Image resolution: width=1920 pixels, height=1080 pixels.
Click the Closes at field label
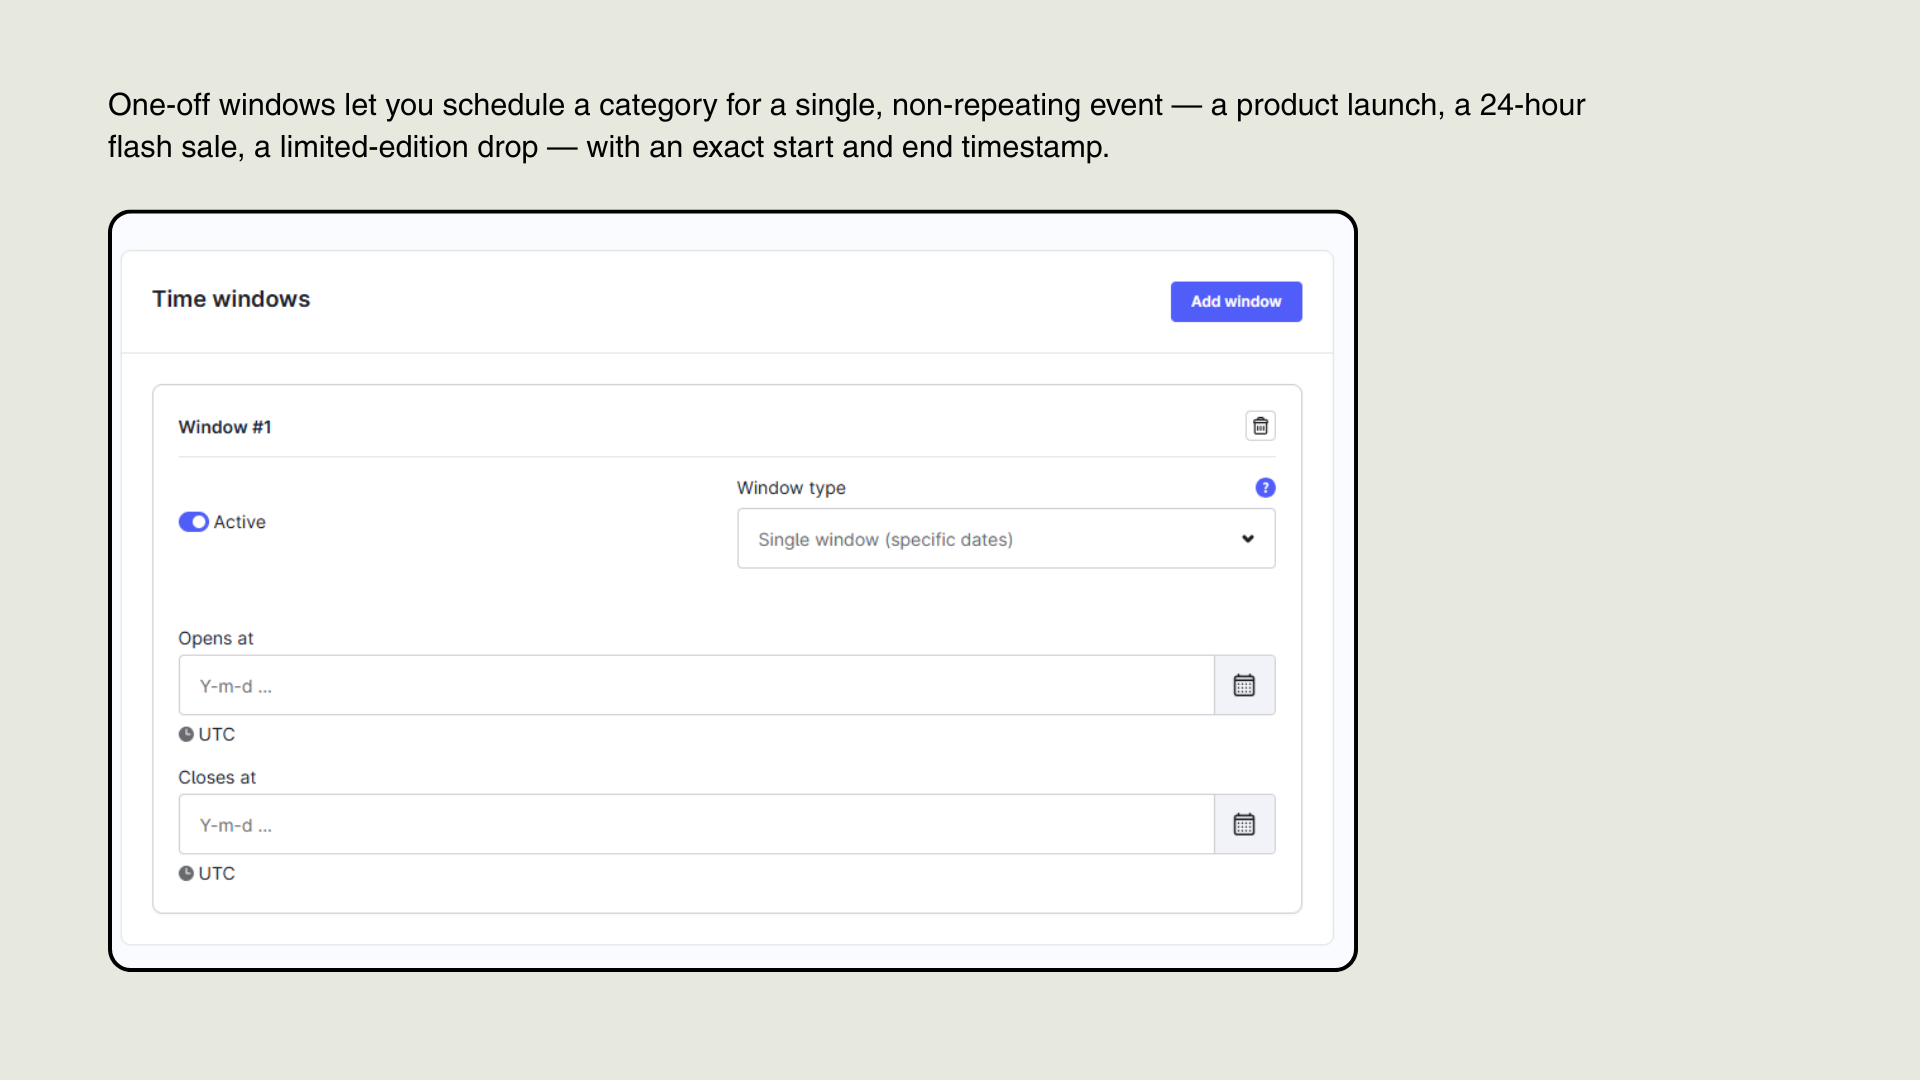click(217, 777)
